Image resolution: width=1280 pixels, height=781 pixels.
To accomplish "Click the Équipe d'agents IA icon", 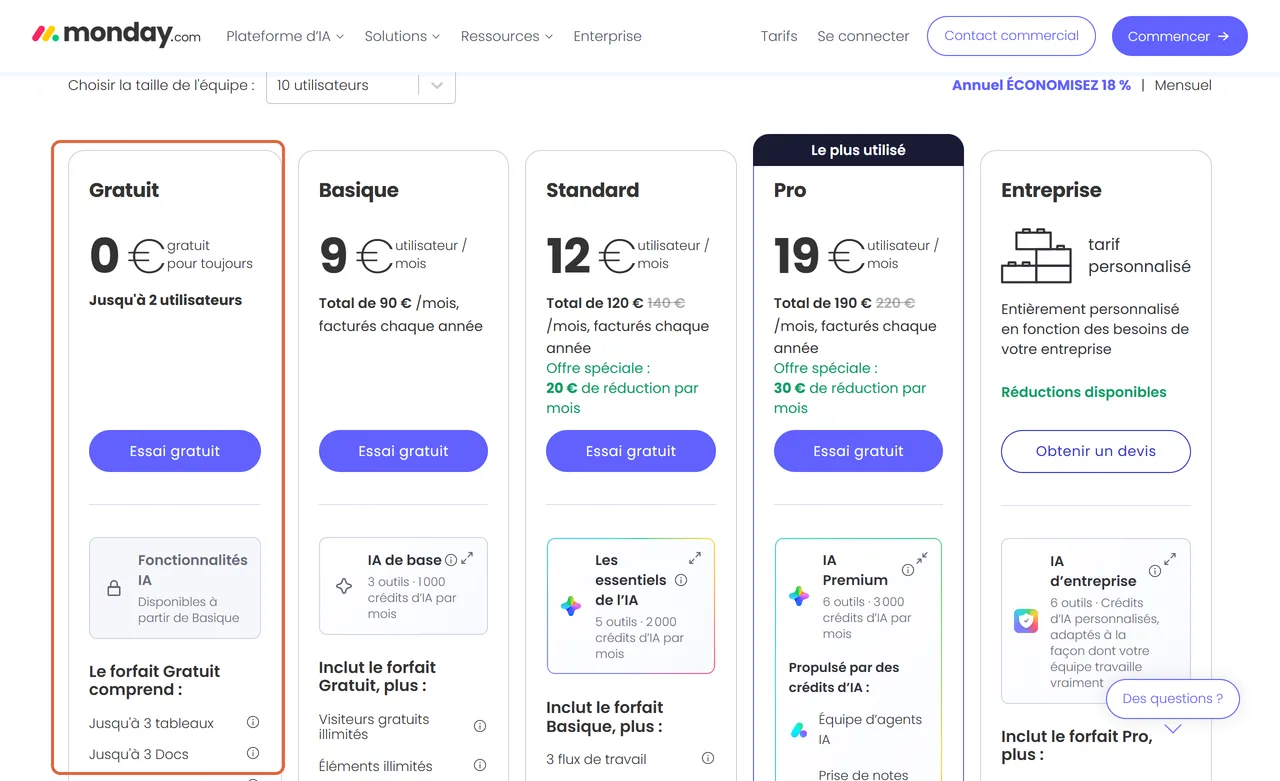I will (x=799, y=730).
